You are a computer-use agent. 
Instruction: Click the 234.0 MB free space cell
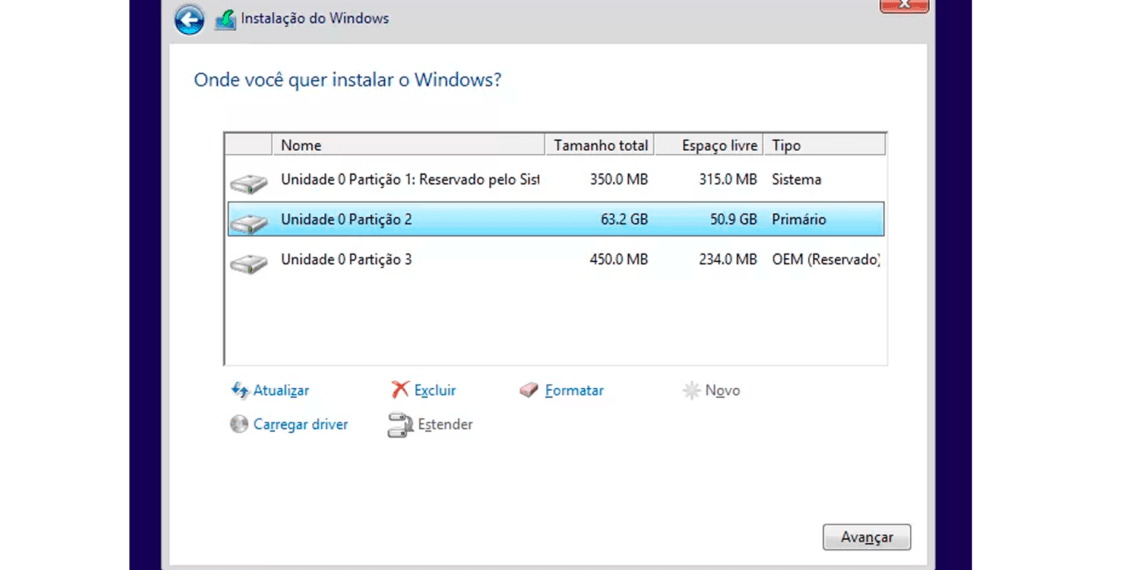pos(728,259)
